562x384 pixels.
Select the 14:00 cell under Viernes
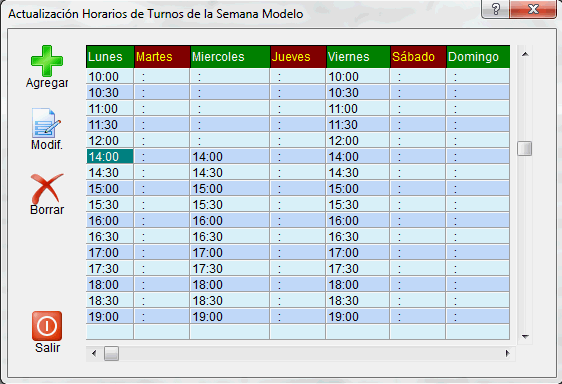point(358,157)
